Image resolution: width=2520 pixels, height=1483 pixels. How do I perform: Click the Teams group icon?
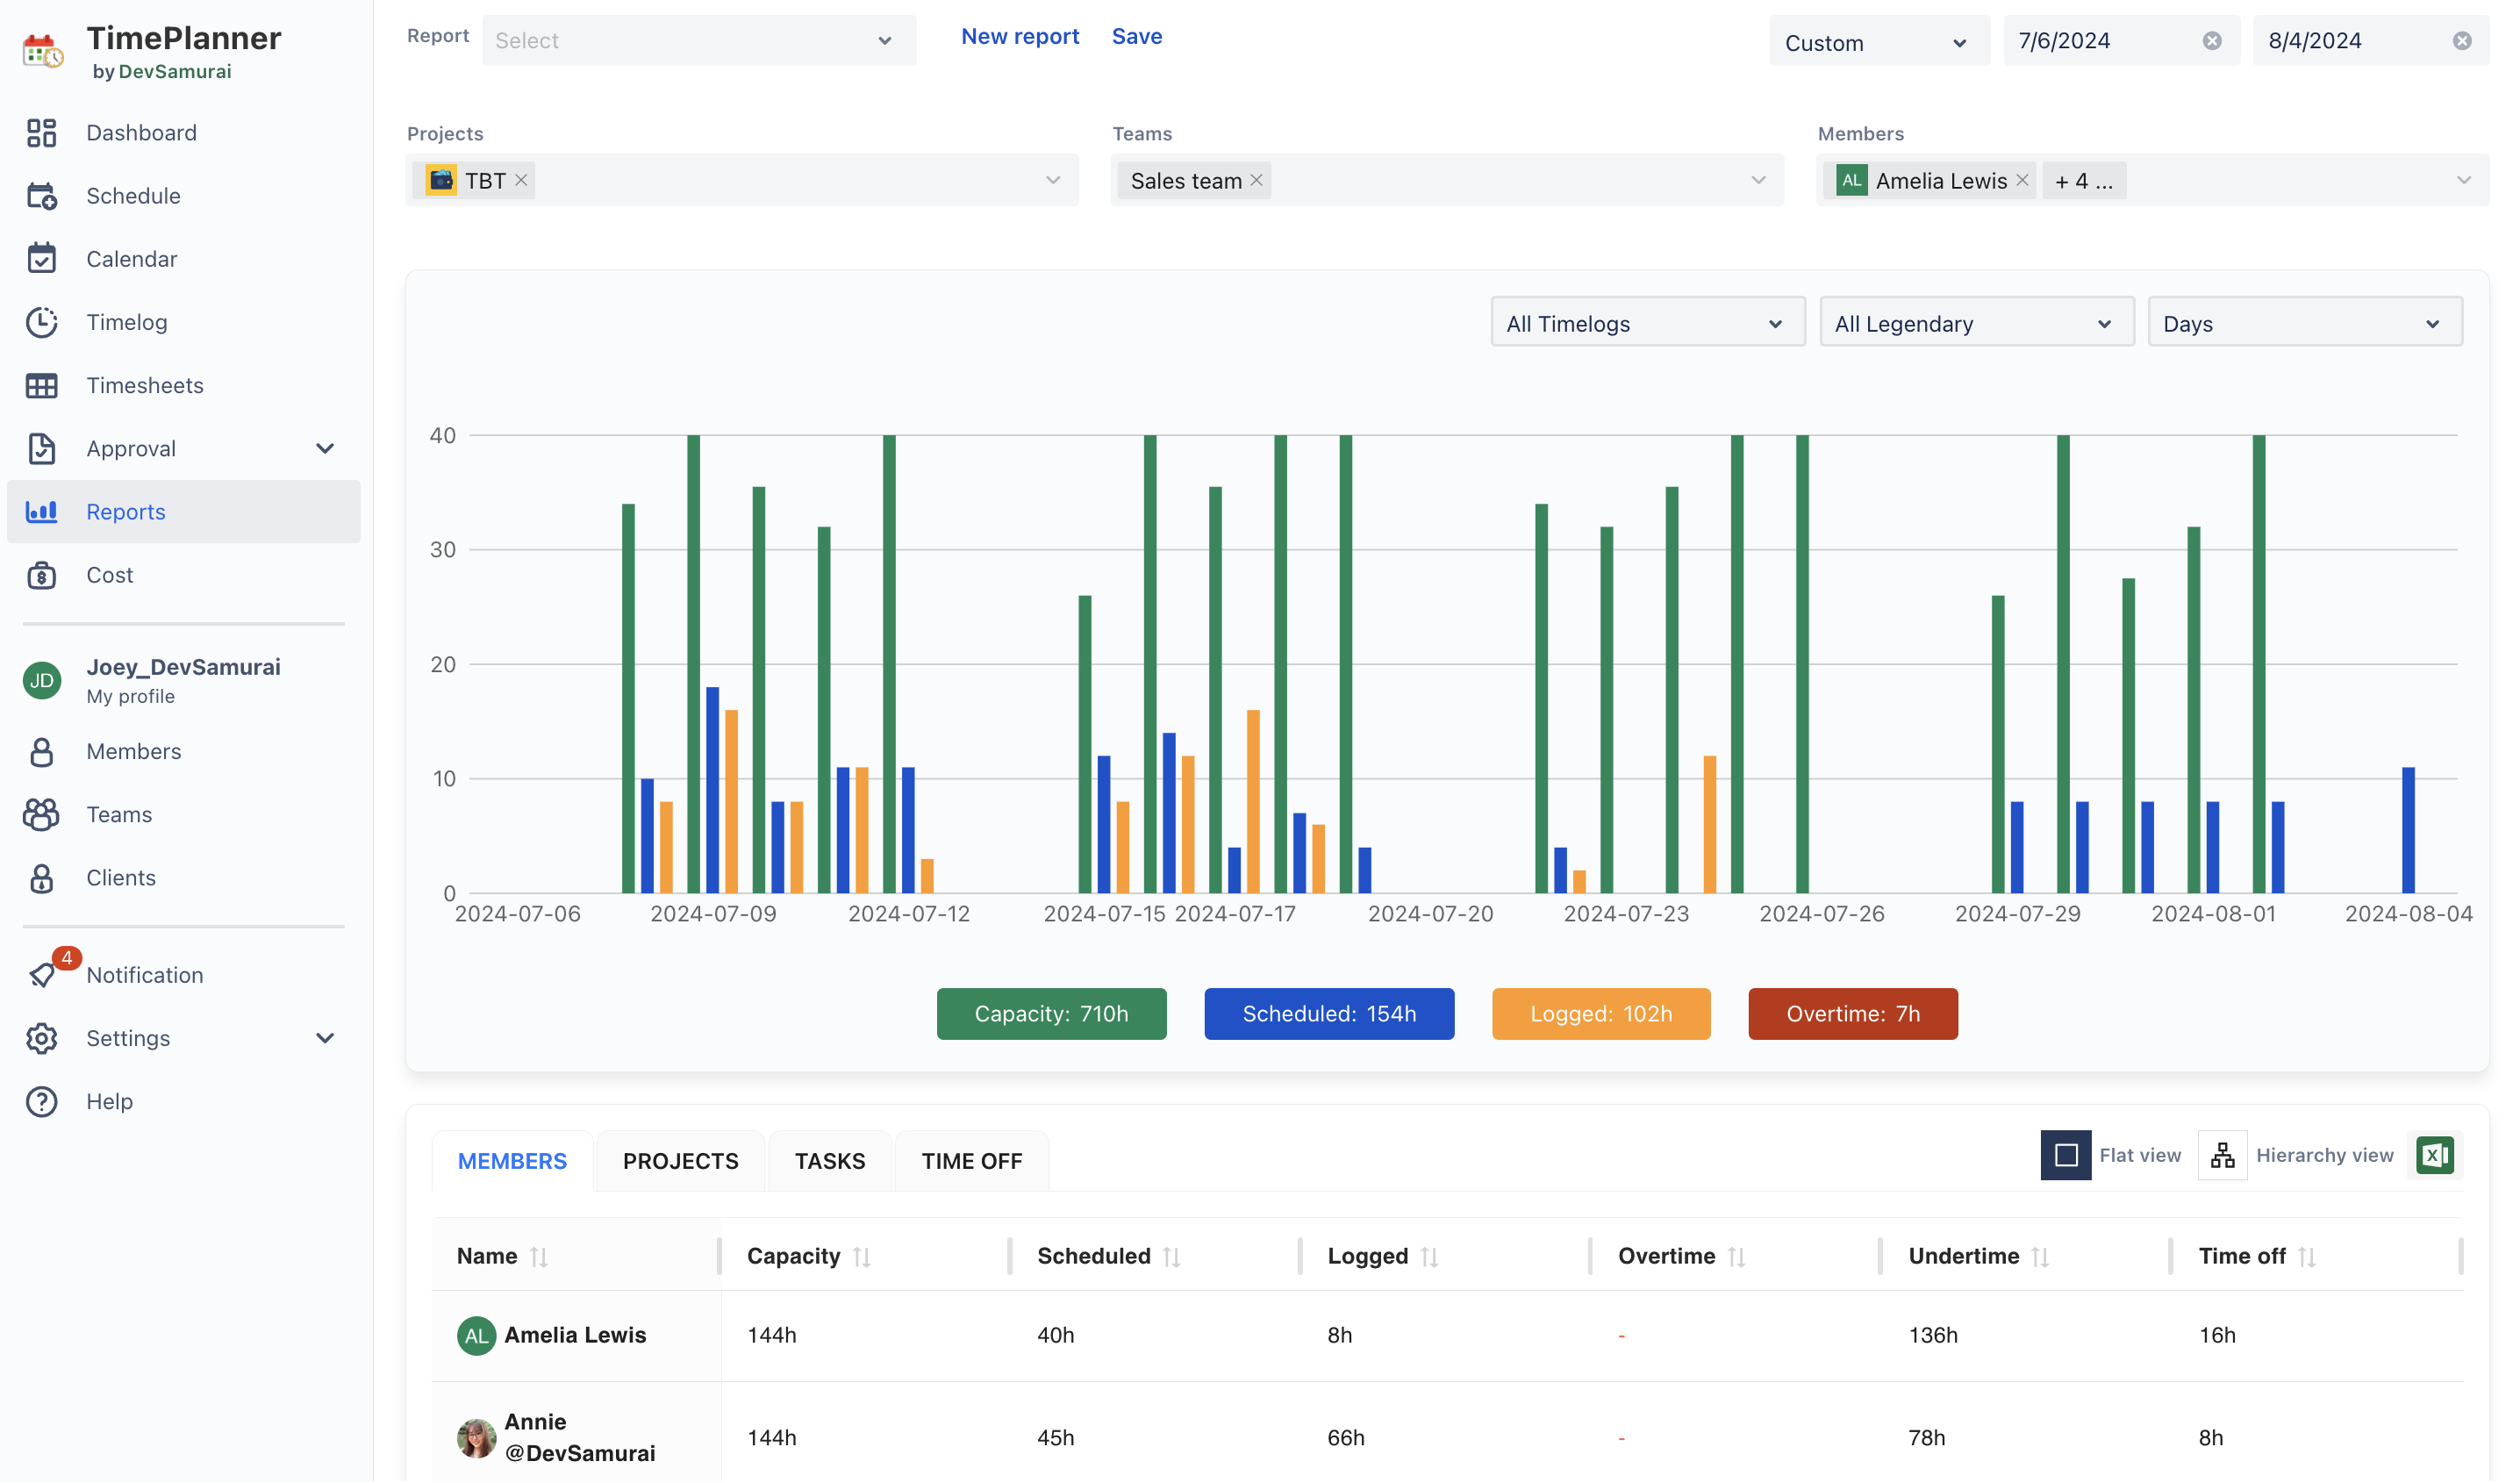coord(41,815)
